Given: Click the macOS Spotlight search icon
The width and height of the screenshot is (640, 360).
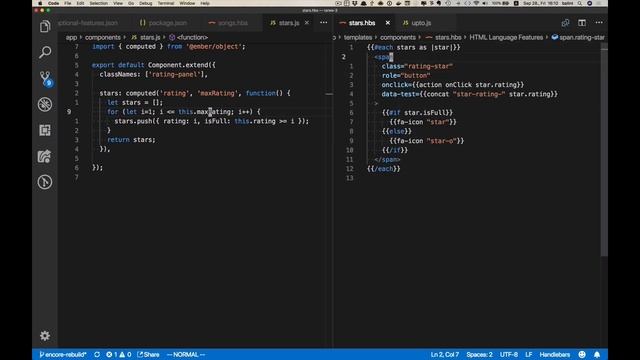Looking at the screenshot, I should click(x=579, y=3).
